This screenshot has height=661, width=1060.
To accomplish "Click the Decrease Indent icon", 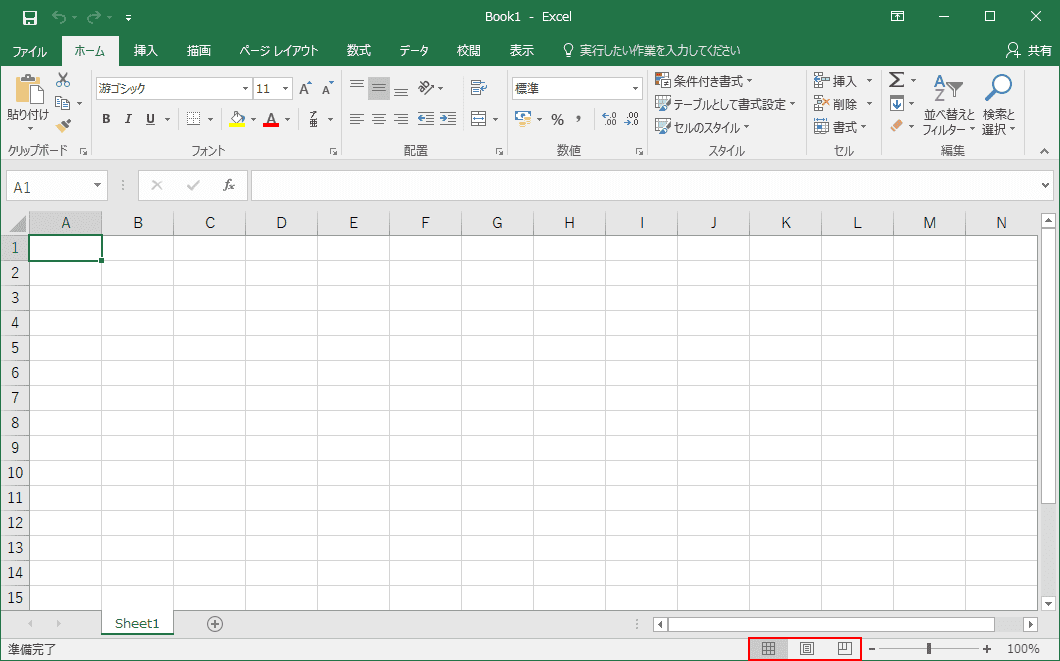I will coord(425,119).
